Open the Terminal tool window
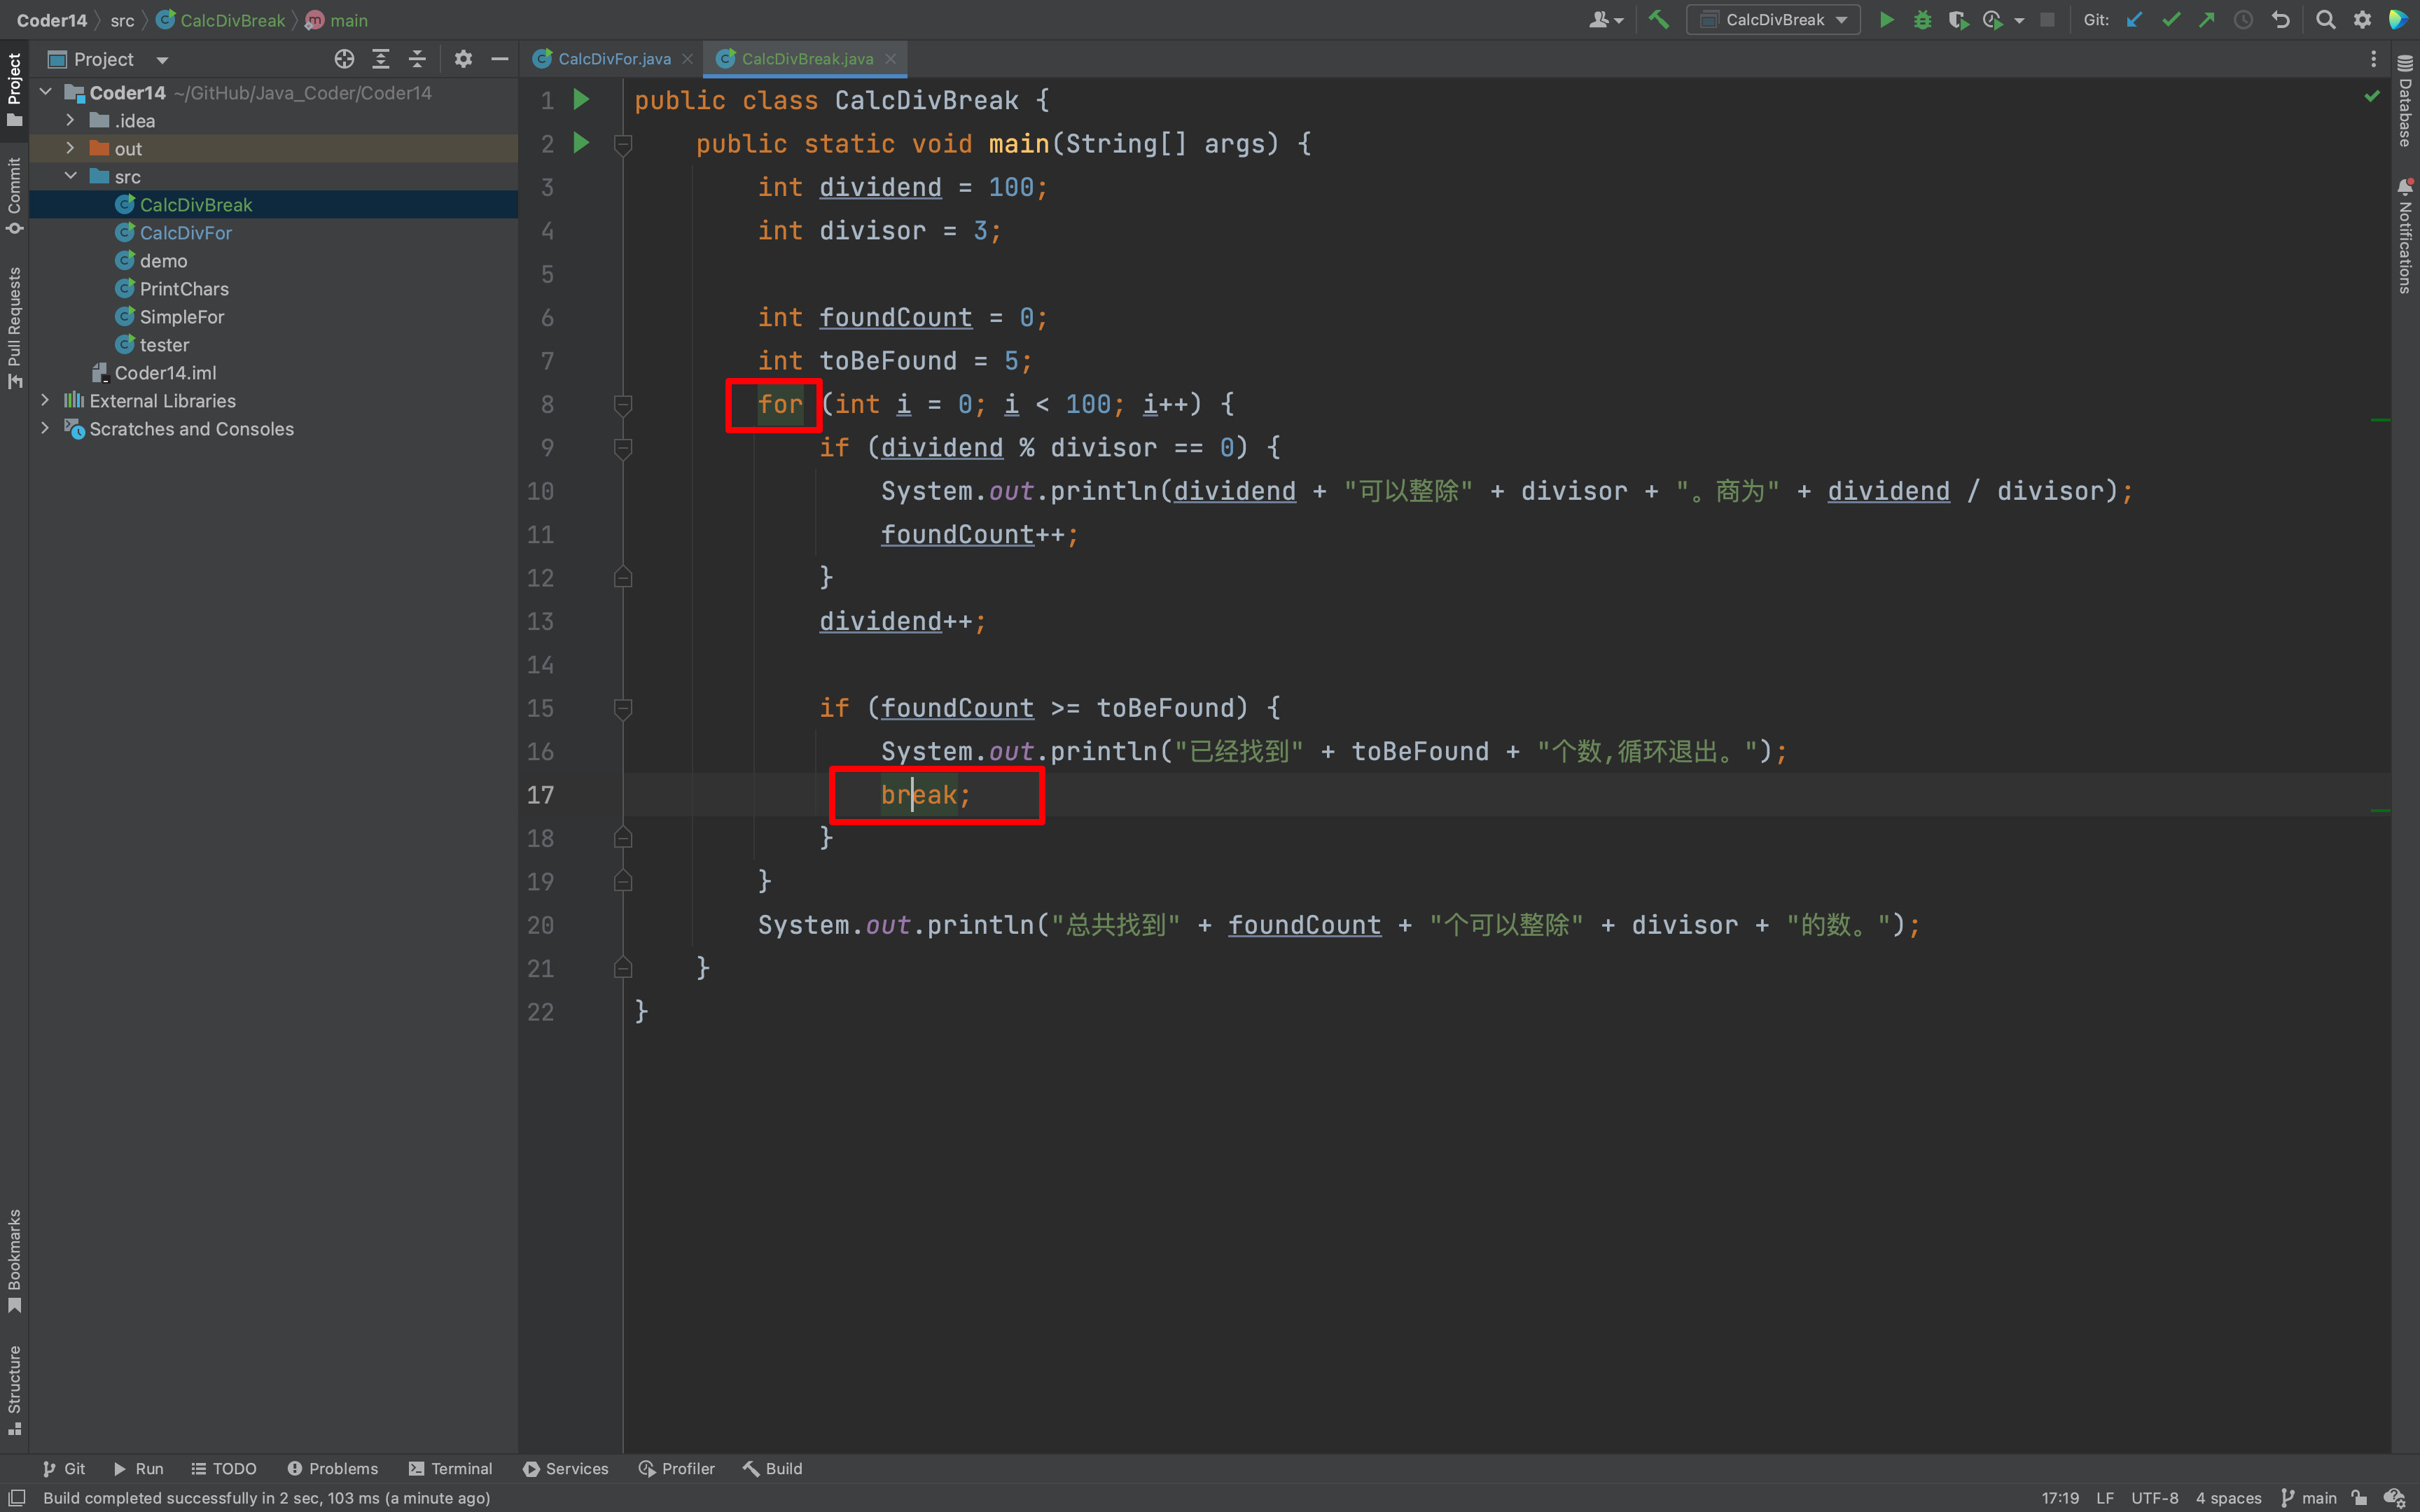Viewport: 2420px width, 1512px height. pos(450,1468)
